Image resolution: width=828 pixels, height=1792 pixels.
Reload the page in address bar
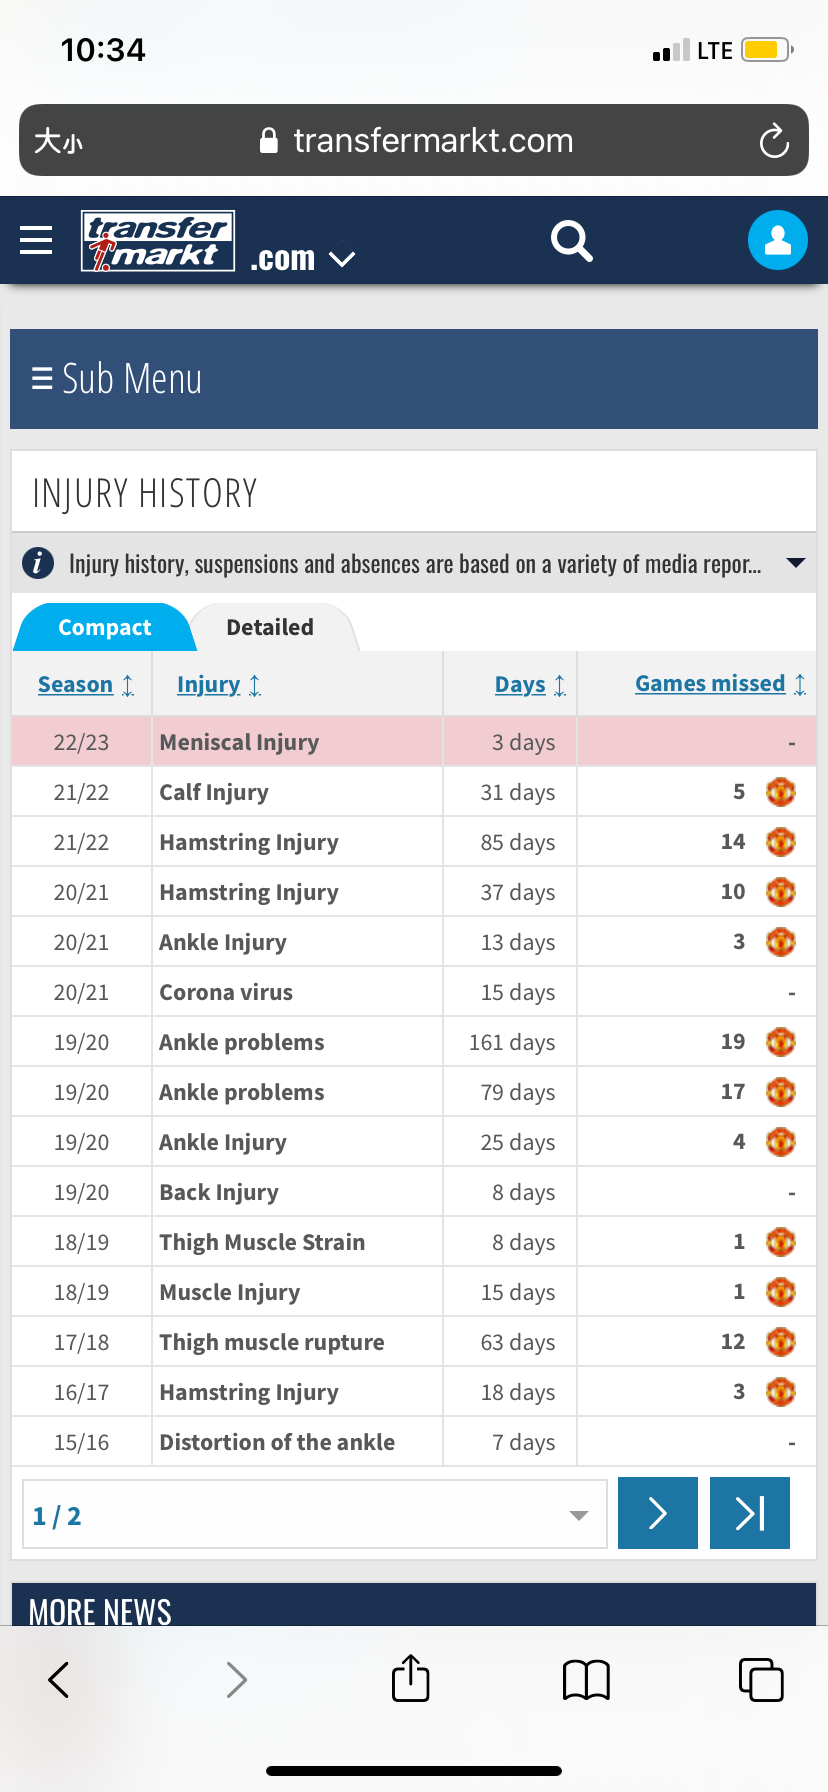(x=774, y=141)
